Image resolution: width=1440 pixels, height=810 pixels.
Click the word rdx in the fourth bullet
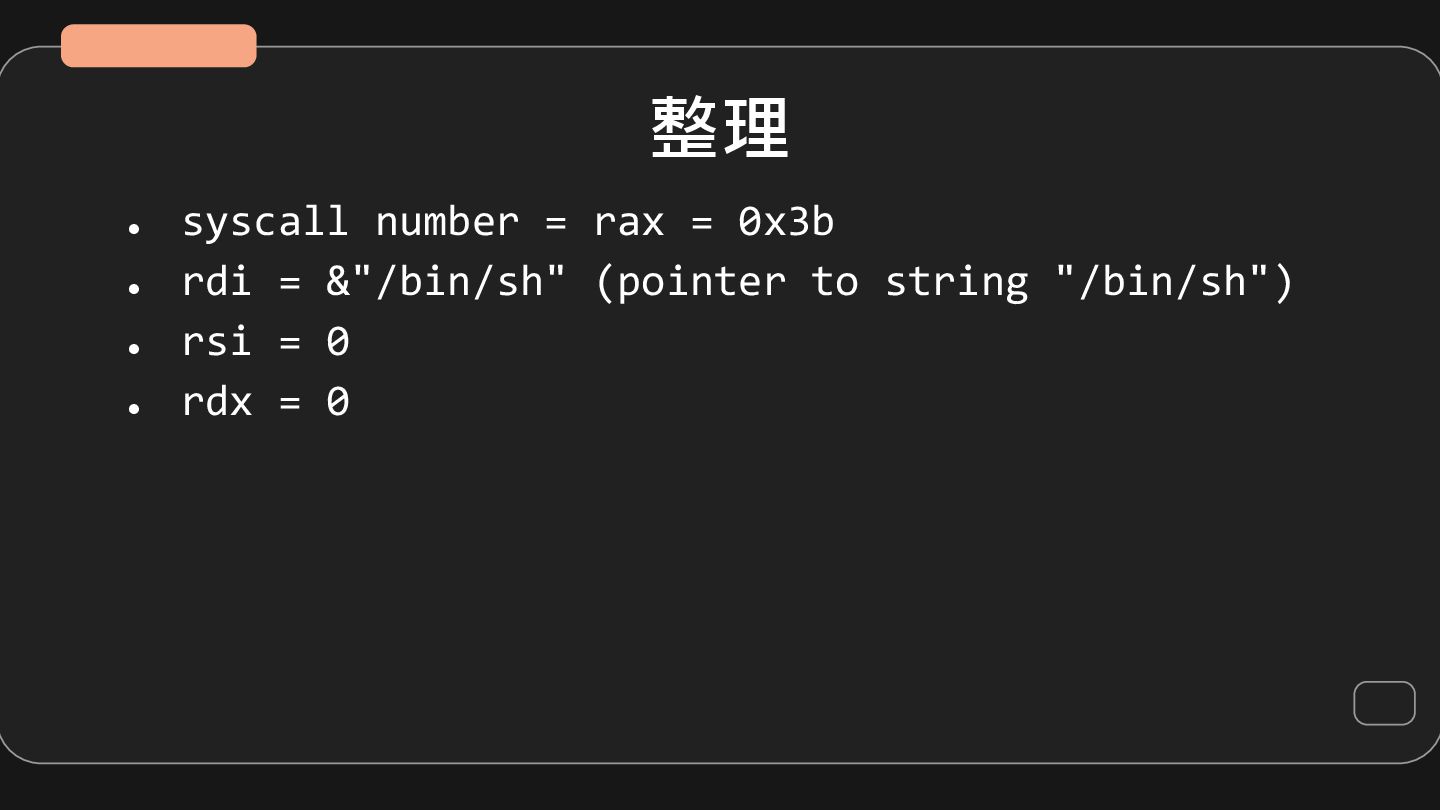[216, 402]
